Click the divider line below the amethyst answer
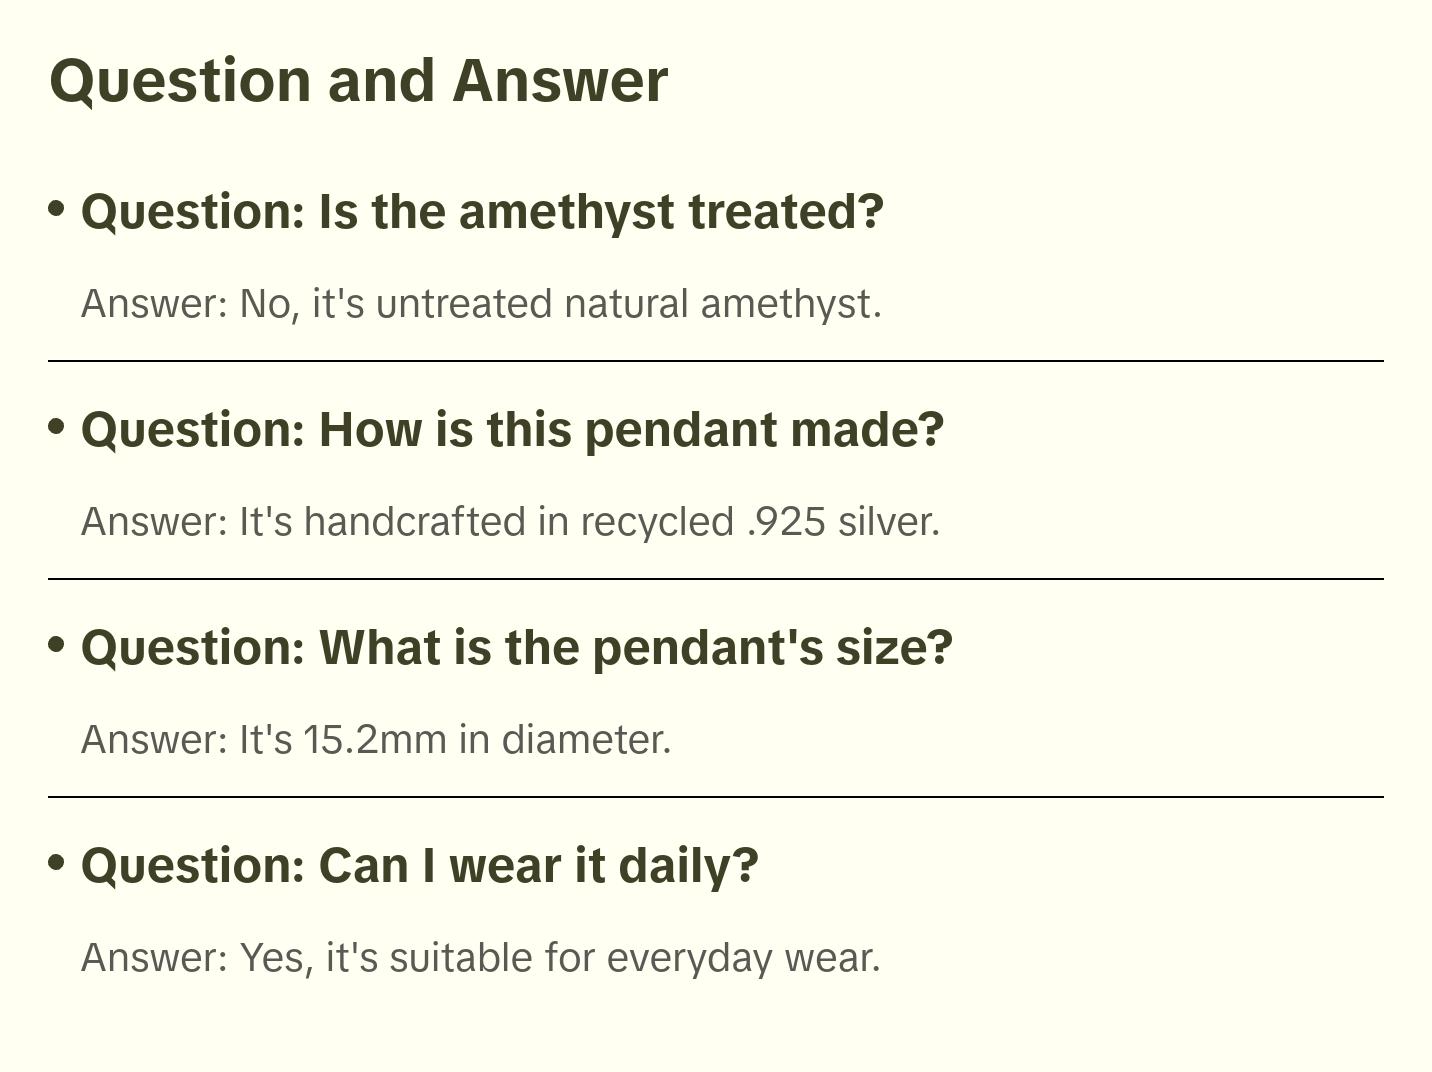1432x1072 pixels. 716,361
